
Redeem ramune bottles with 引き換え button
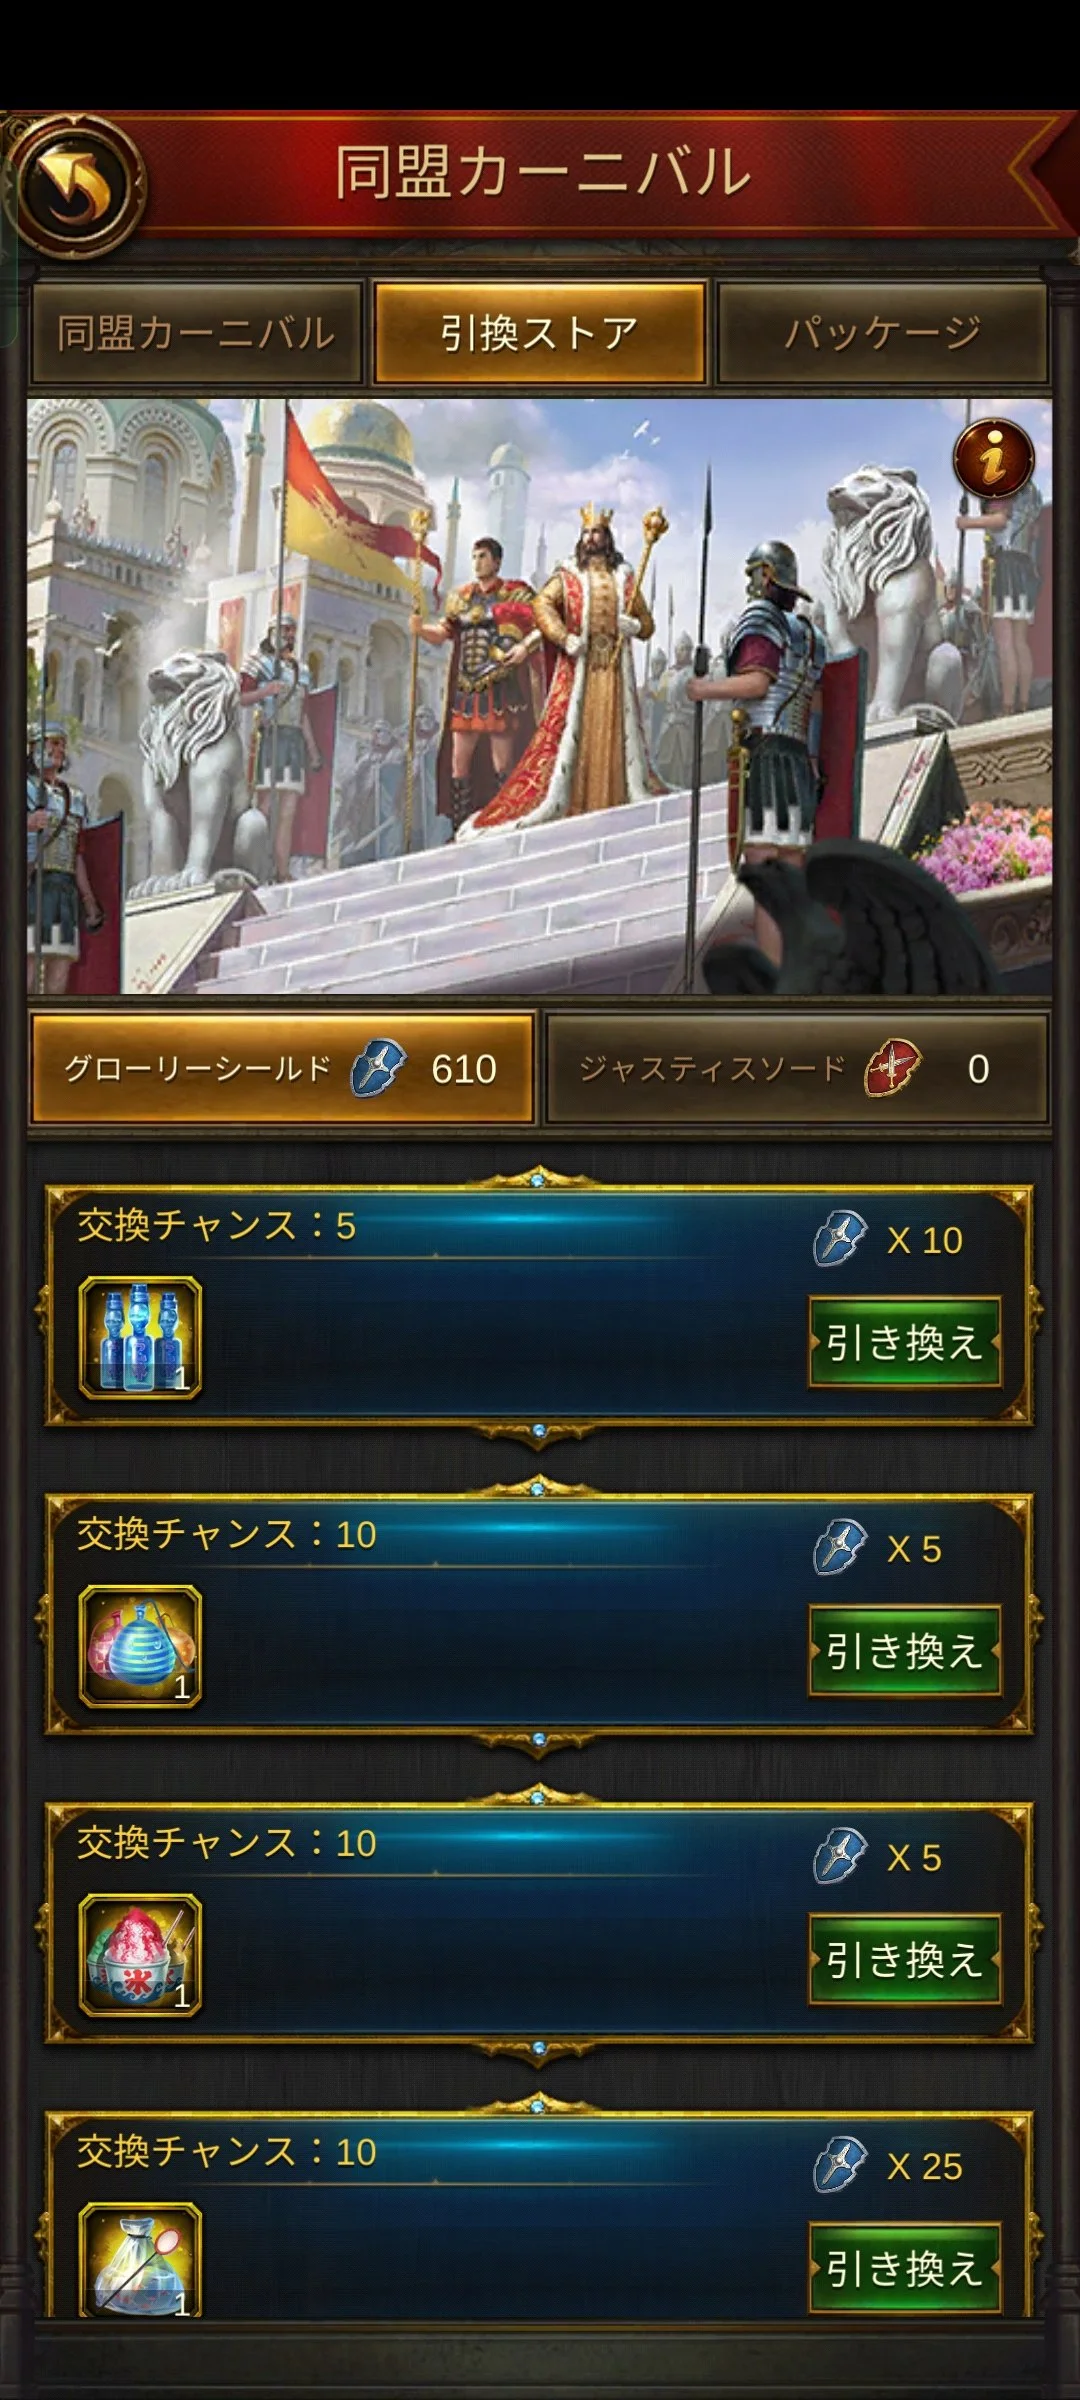(905, 1342)
